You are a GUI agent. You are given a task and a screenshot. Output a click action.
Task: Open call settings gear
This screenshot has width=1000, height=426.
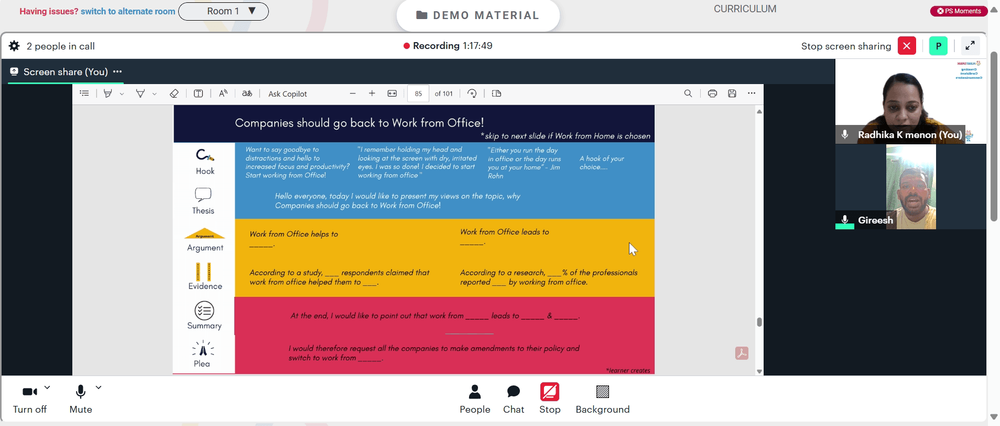pyautogui.click(x=14, y=46)
